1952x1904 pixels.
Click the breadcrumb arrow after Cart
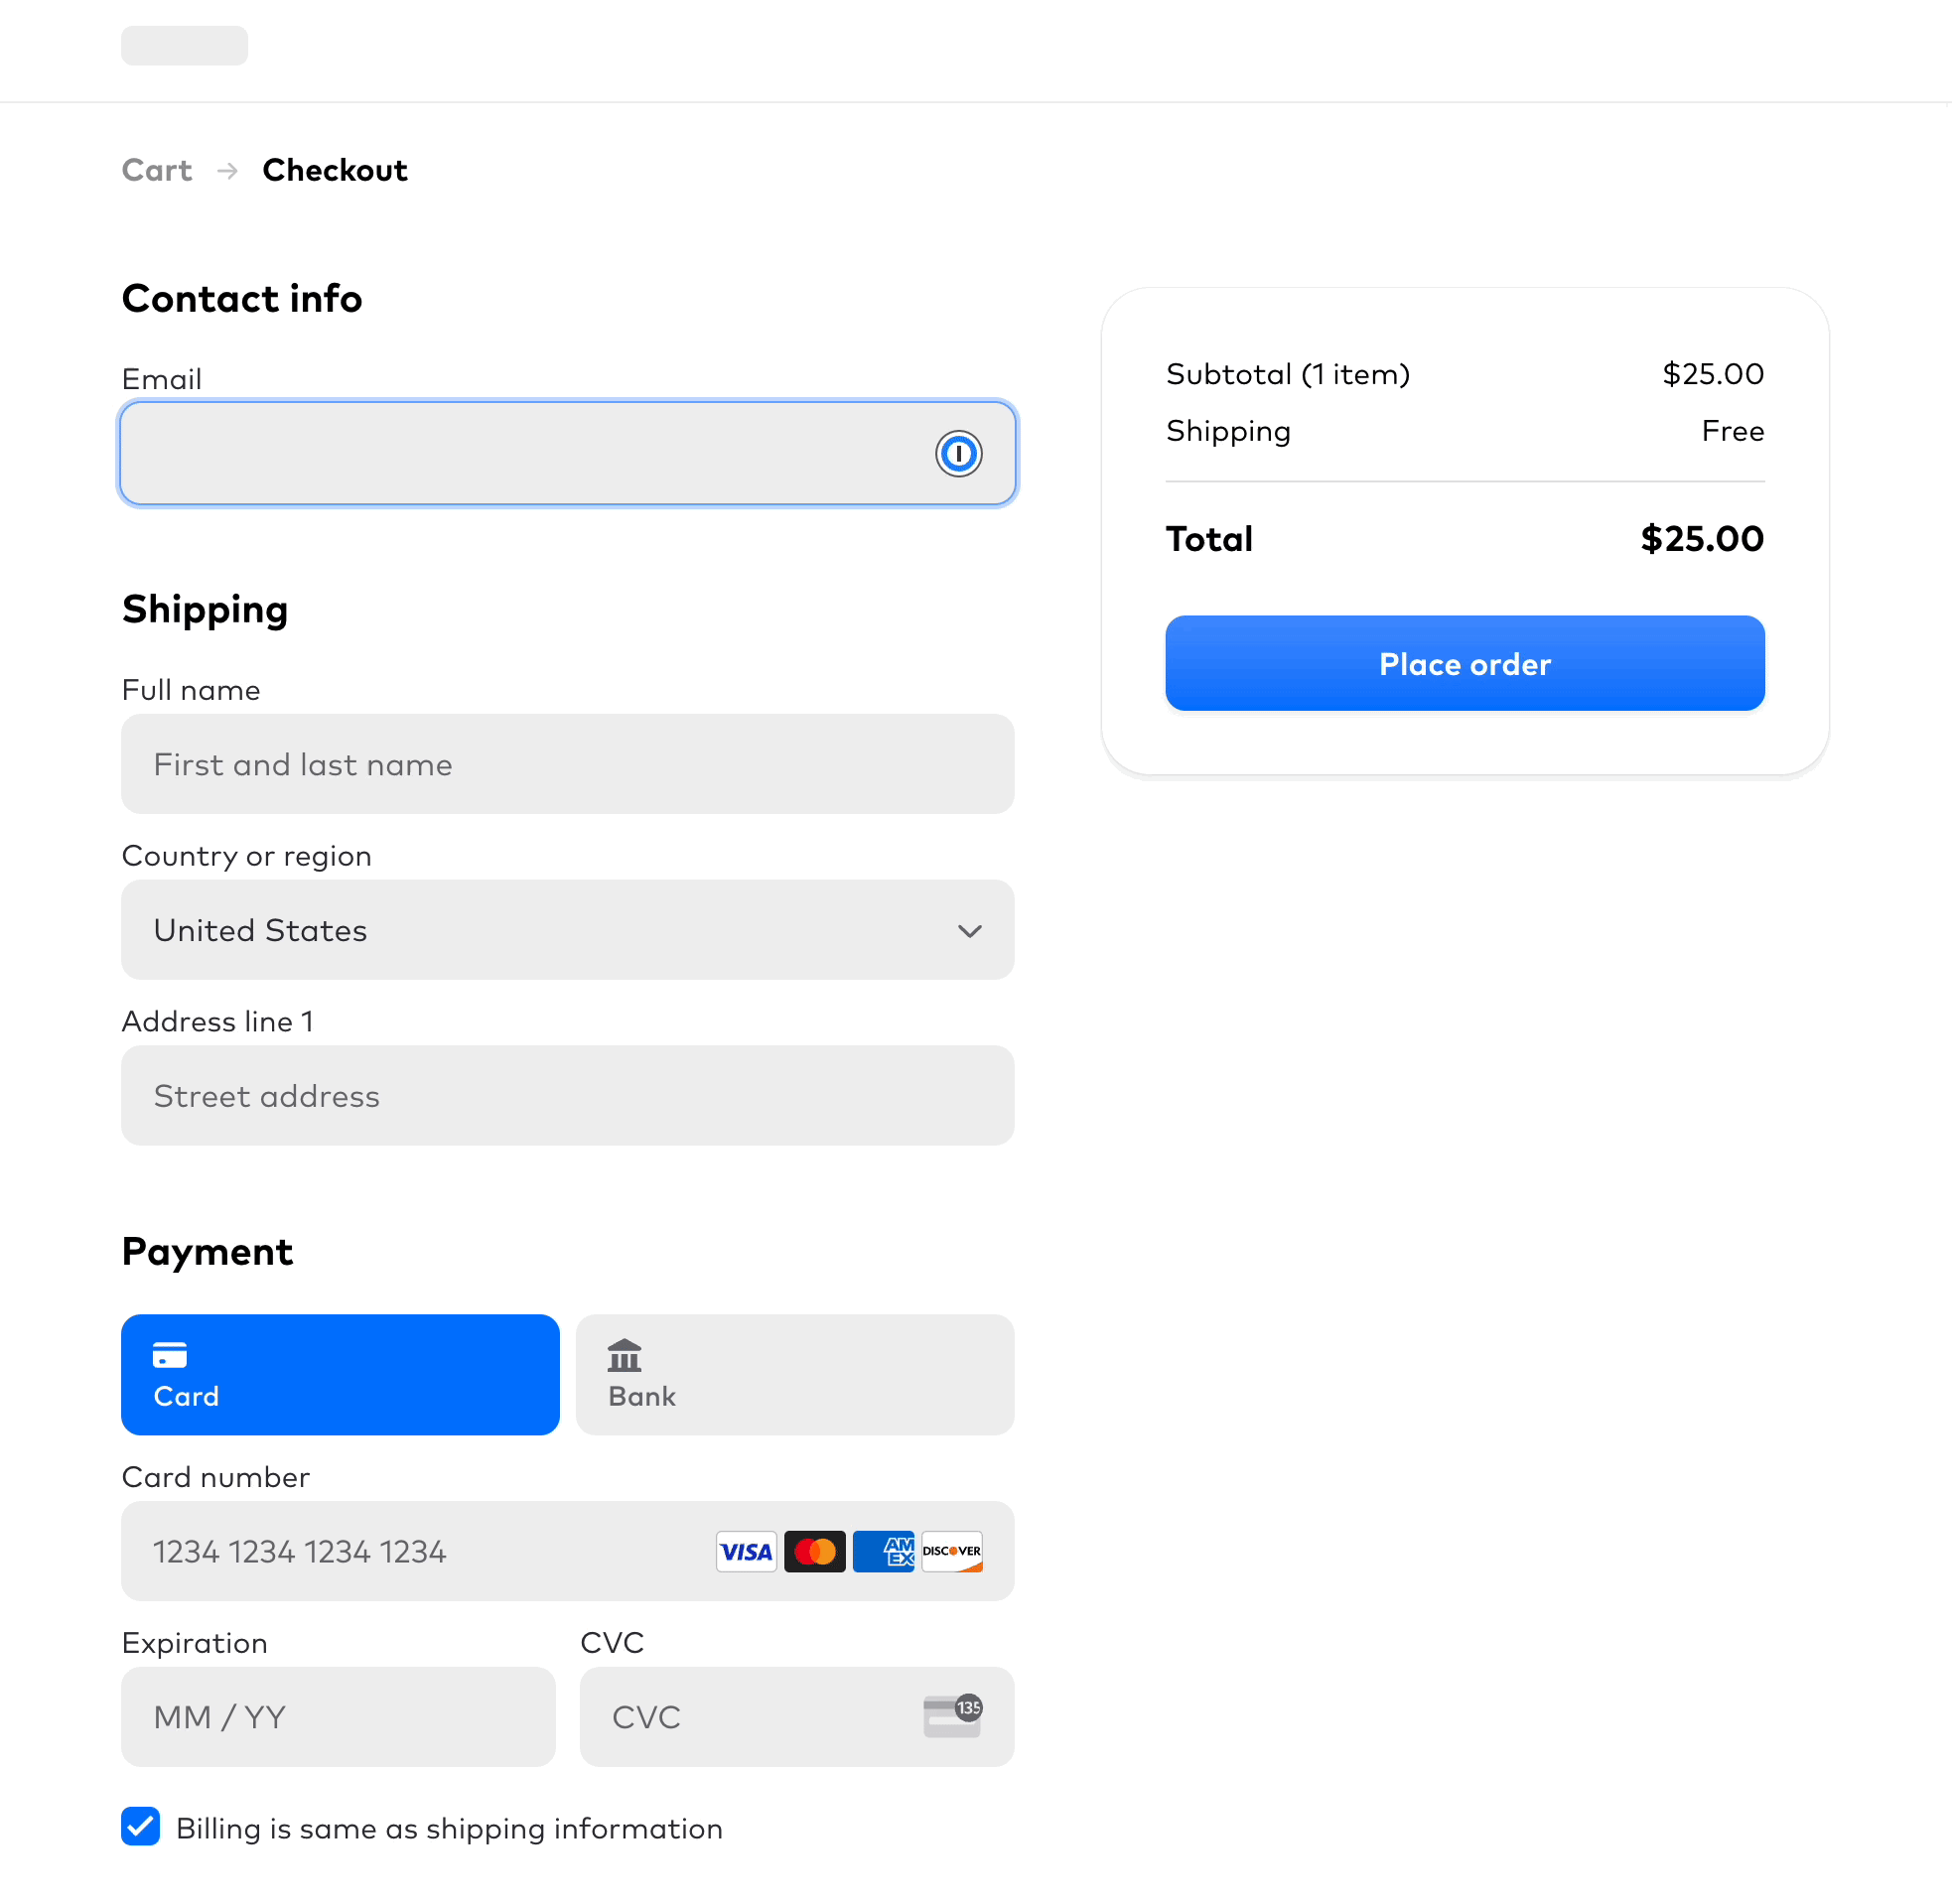coord(227,171)
